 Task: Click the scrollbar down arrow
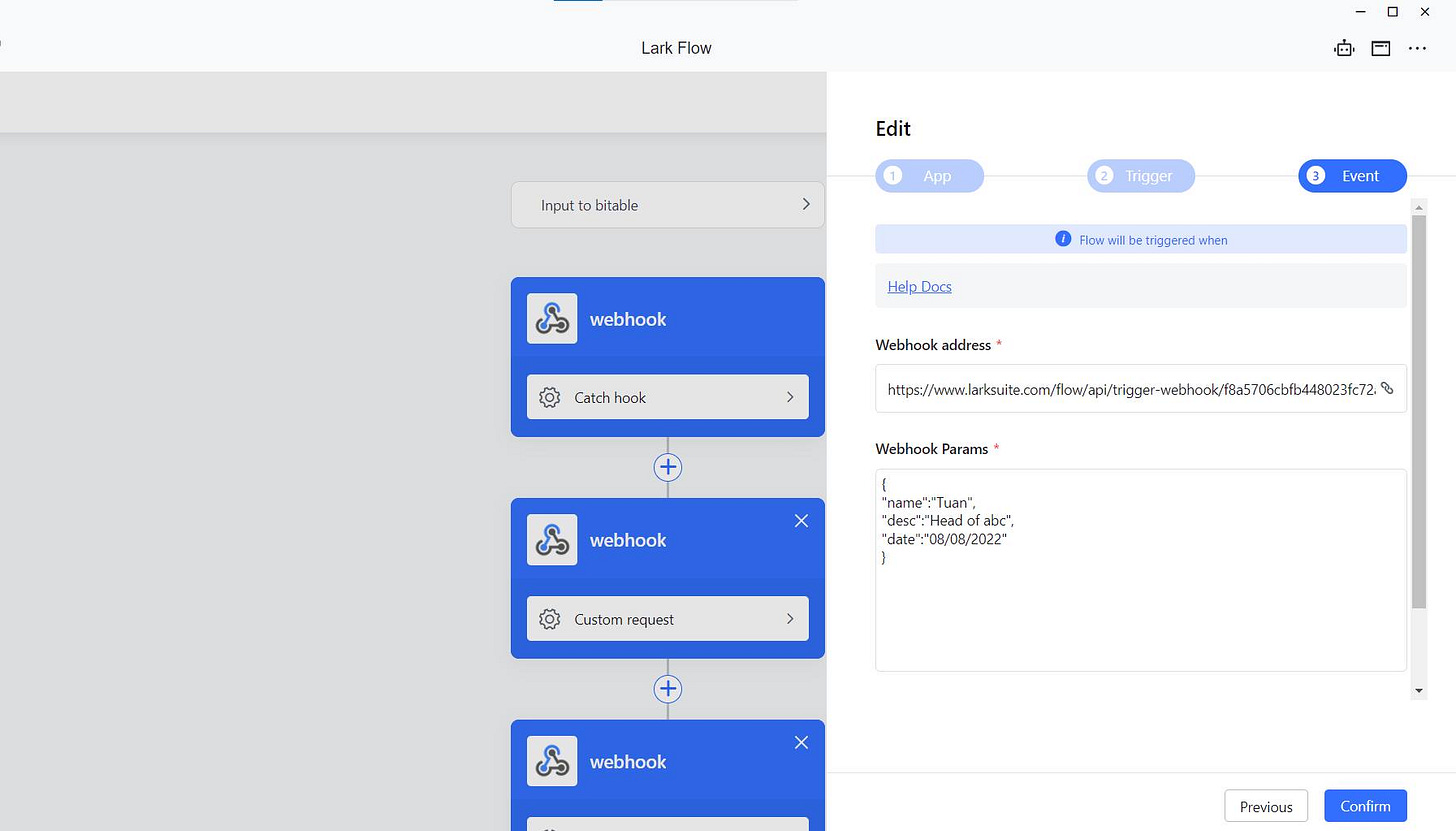tap(1419, 691)
